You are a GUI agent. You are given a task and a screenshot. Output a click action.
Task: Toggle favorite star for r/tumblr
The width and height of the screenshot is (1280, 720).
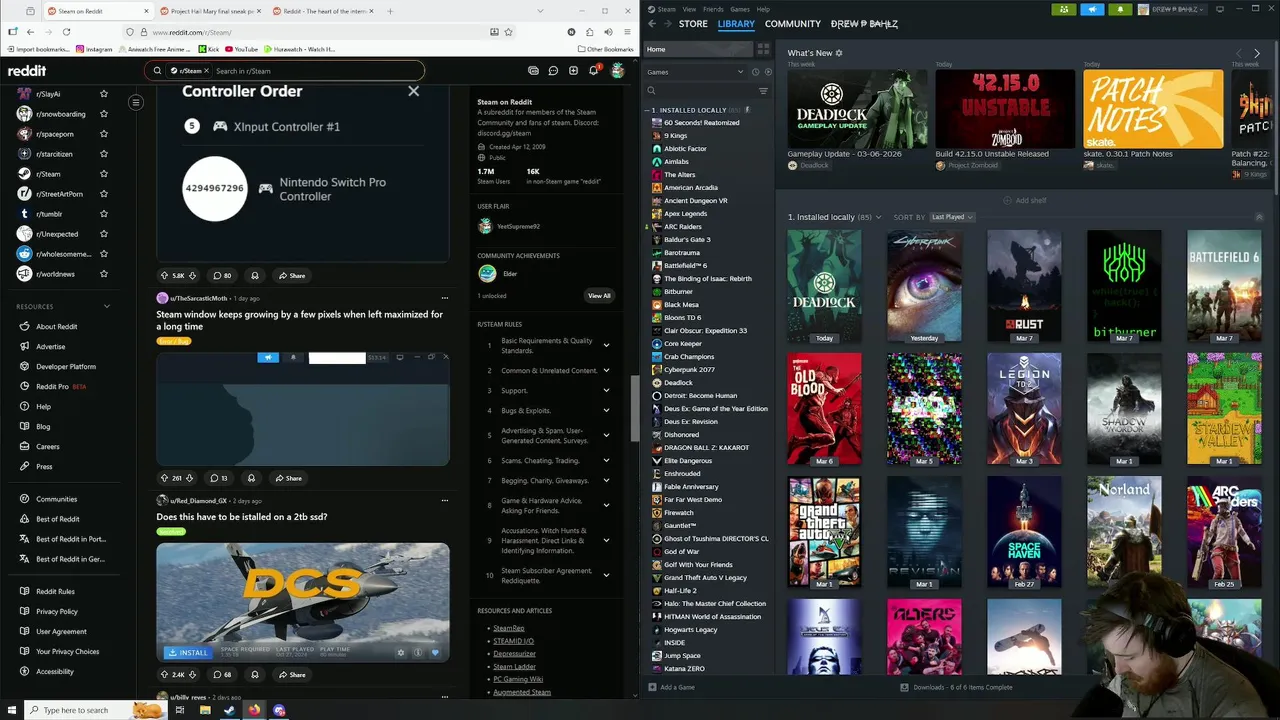[104, 214]
